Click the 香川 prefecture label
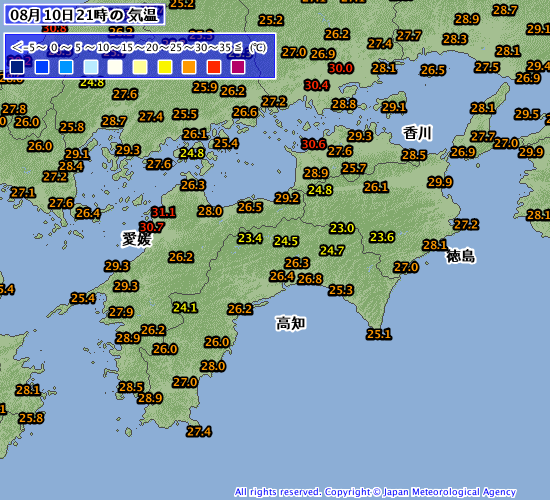Image resolution: width=550 pixels, height=500 pixels. [x=417, y=133]
